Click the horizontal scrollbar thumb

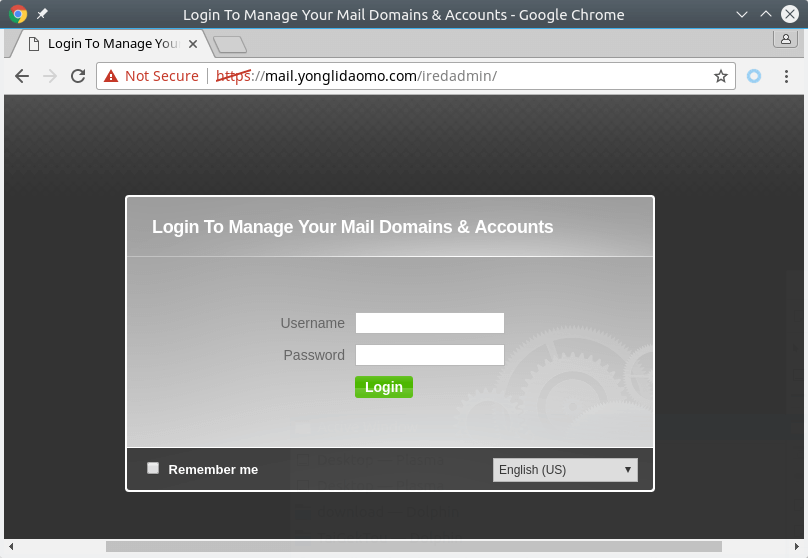coord(413,547)
